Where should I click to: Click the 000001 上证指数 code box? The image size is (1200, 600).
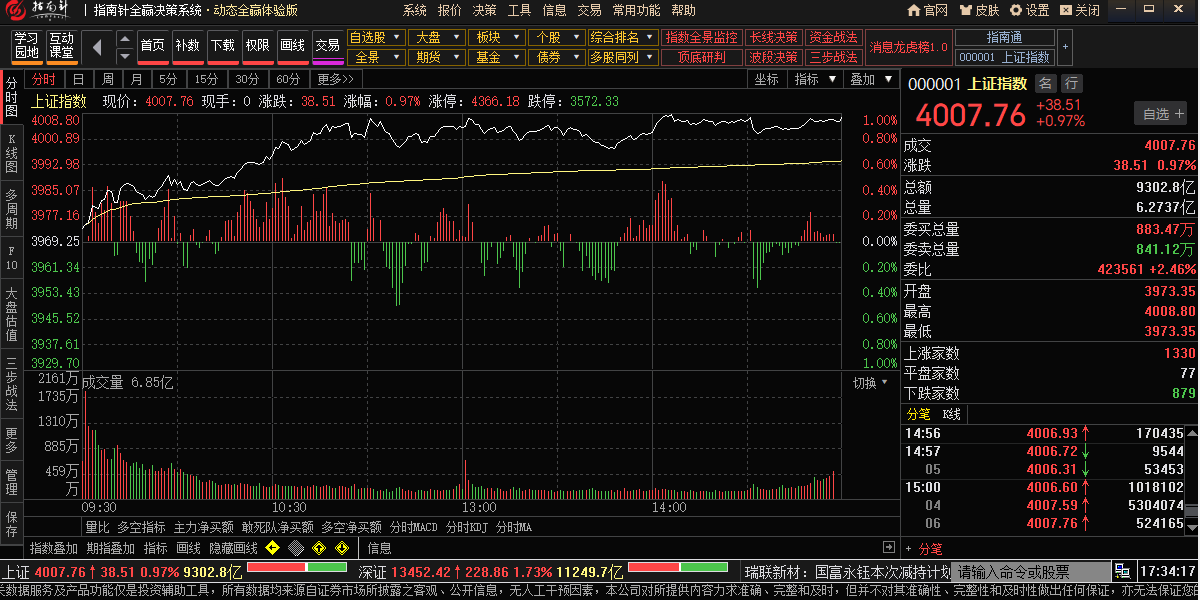pos(1004,57)
